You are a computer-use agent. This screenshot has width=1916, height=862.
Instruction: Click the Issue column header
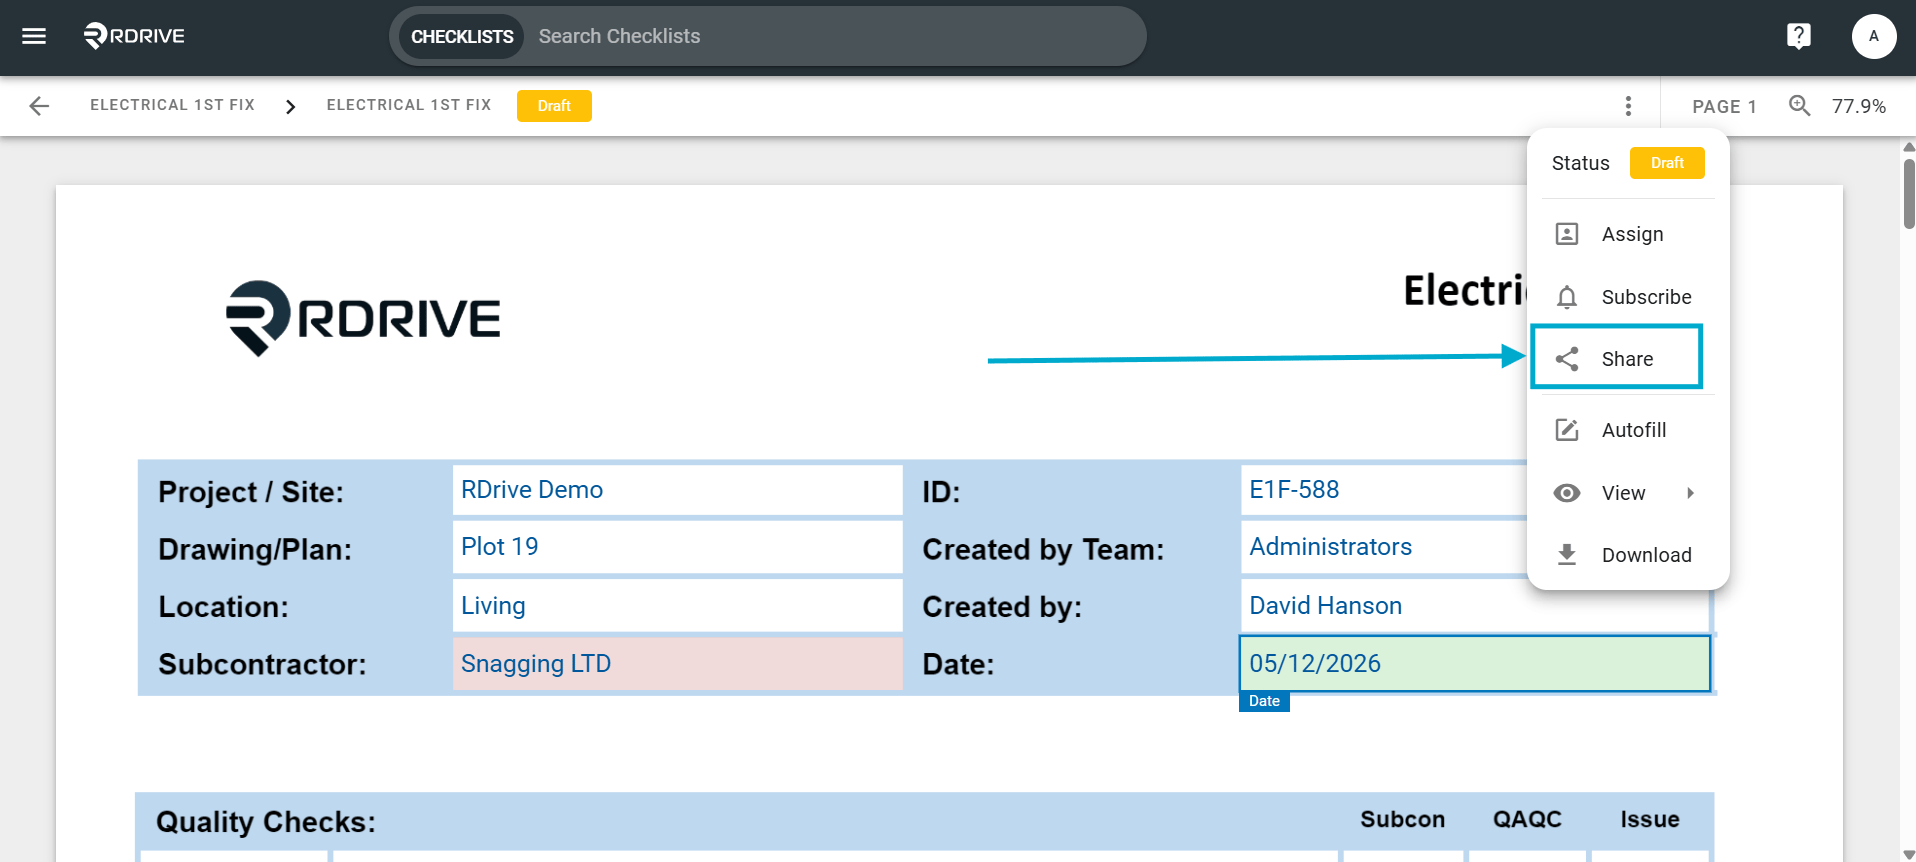click(1650, 820)
